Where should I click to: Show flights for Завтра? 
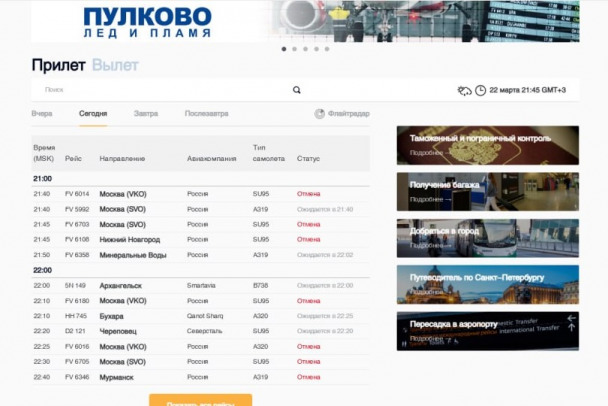click(x=146, y=114)
